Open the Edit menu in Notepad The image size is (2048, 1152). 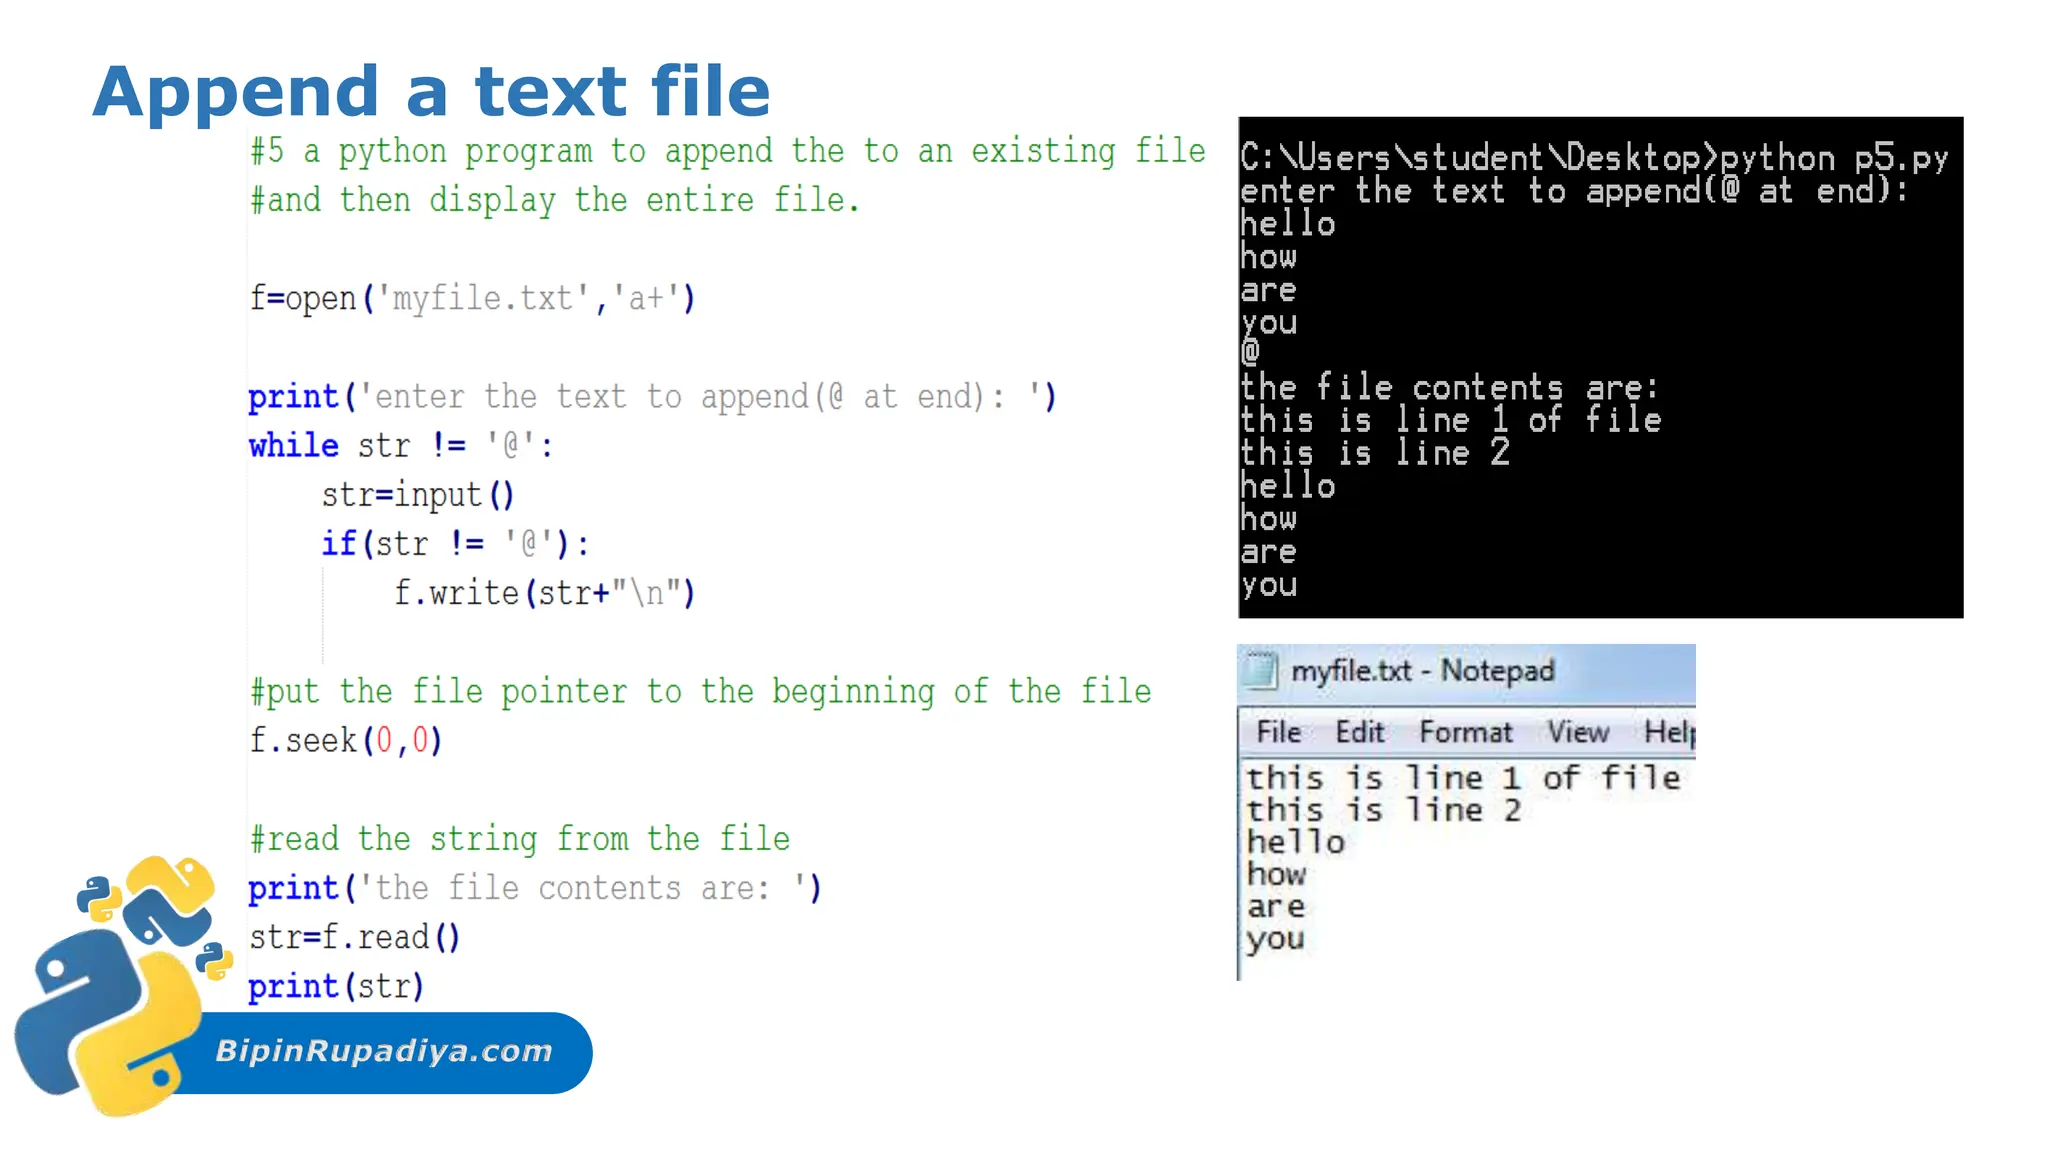(1360, 732)
